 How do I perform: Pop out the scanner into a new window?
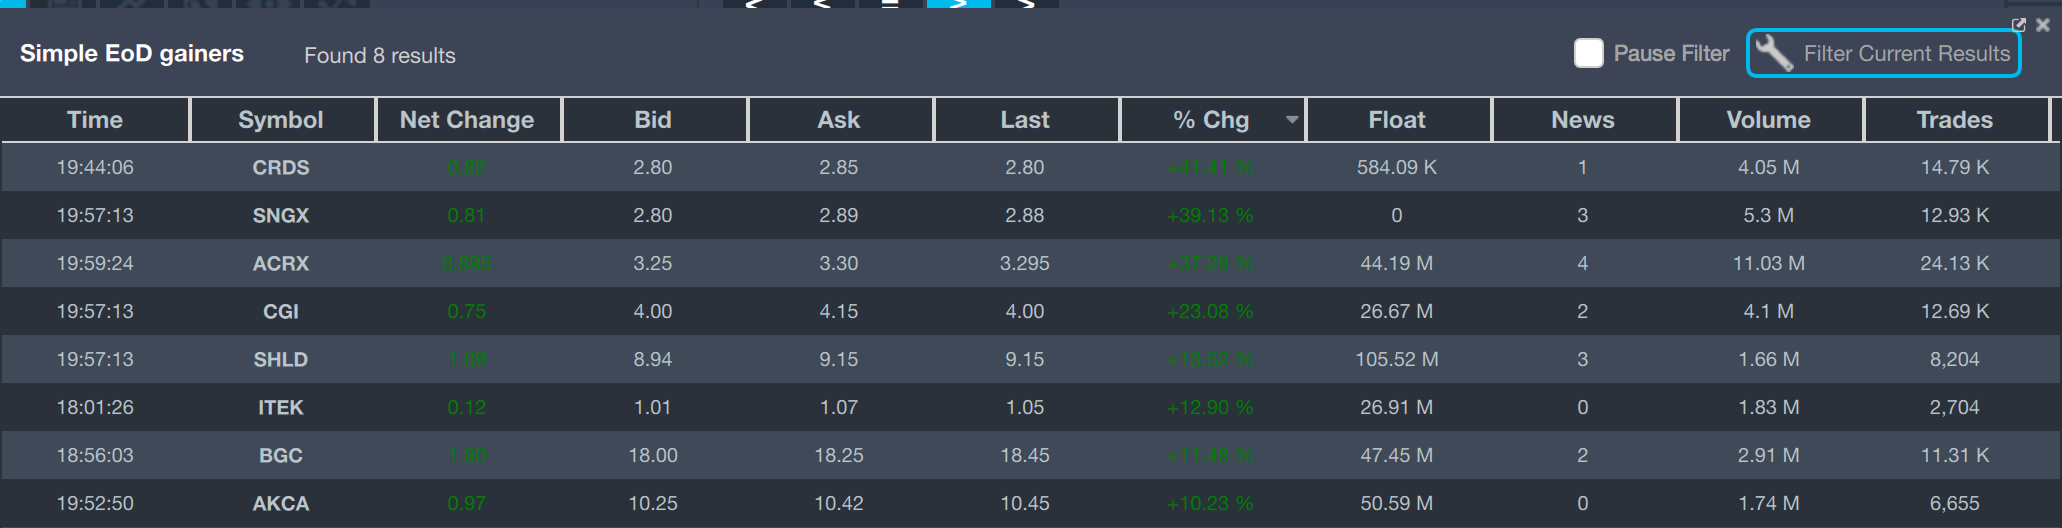pyautogui.click(x=2019, y=25)
